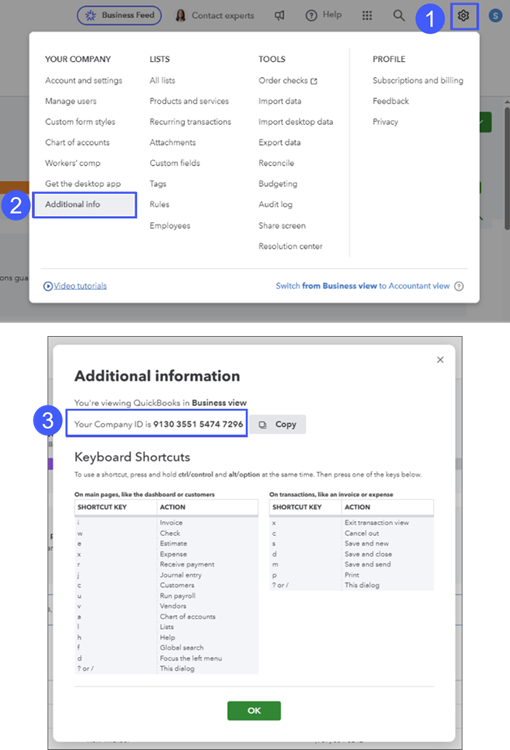Click the Contact experts text
This screenshot has width=510, height=750.
point(223,15)
